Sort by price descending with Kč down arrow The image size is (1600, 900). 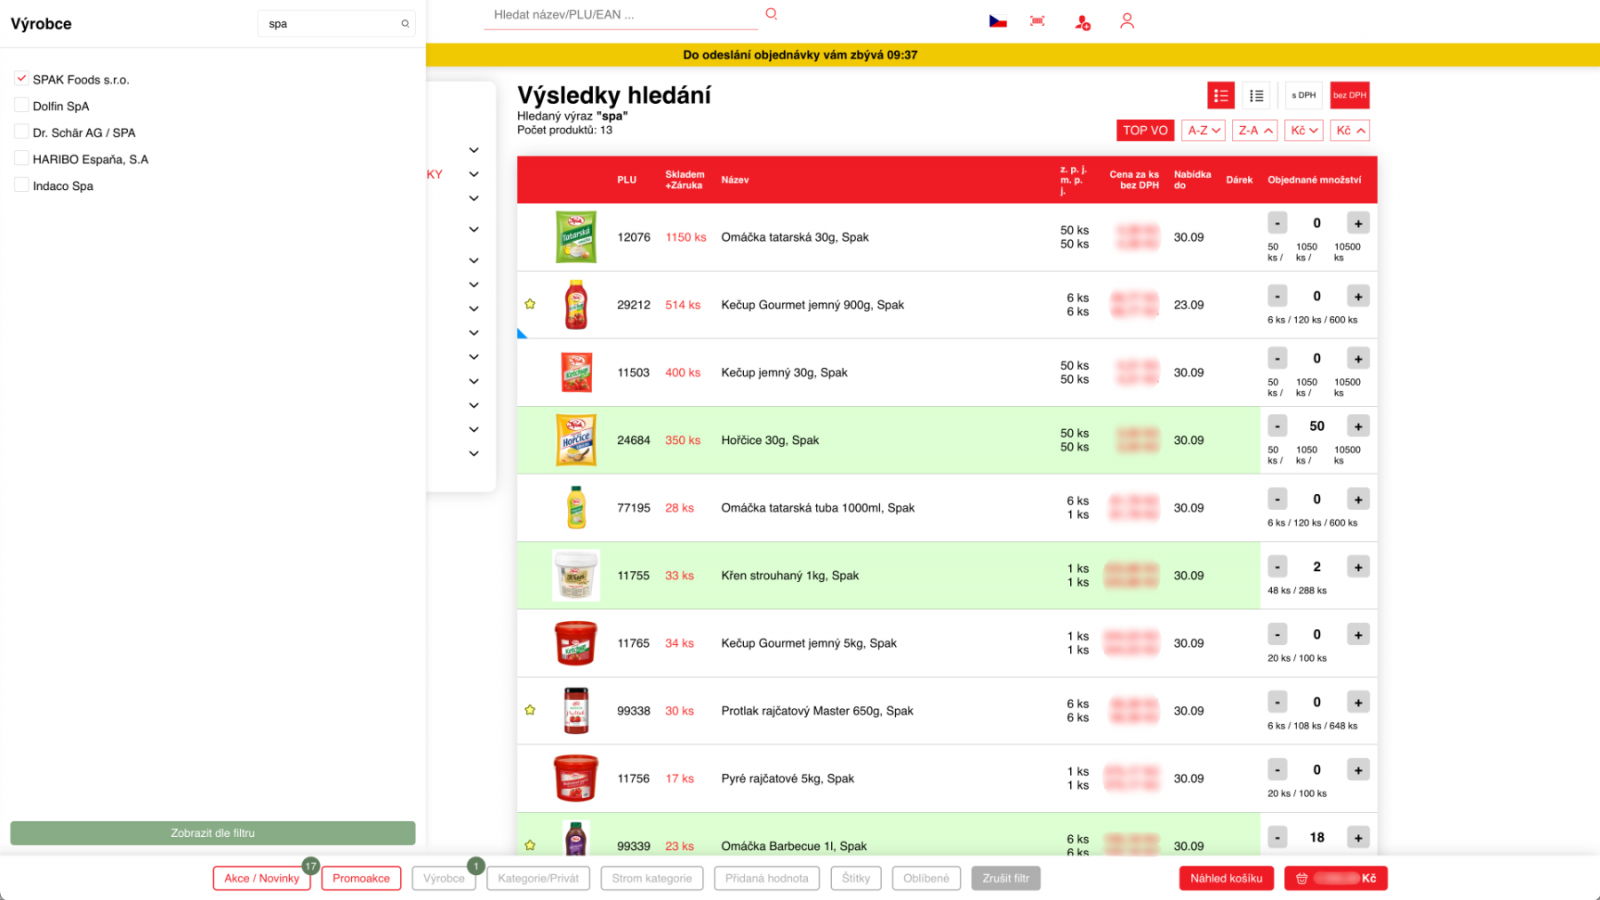coord(1304,130)
